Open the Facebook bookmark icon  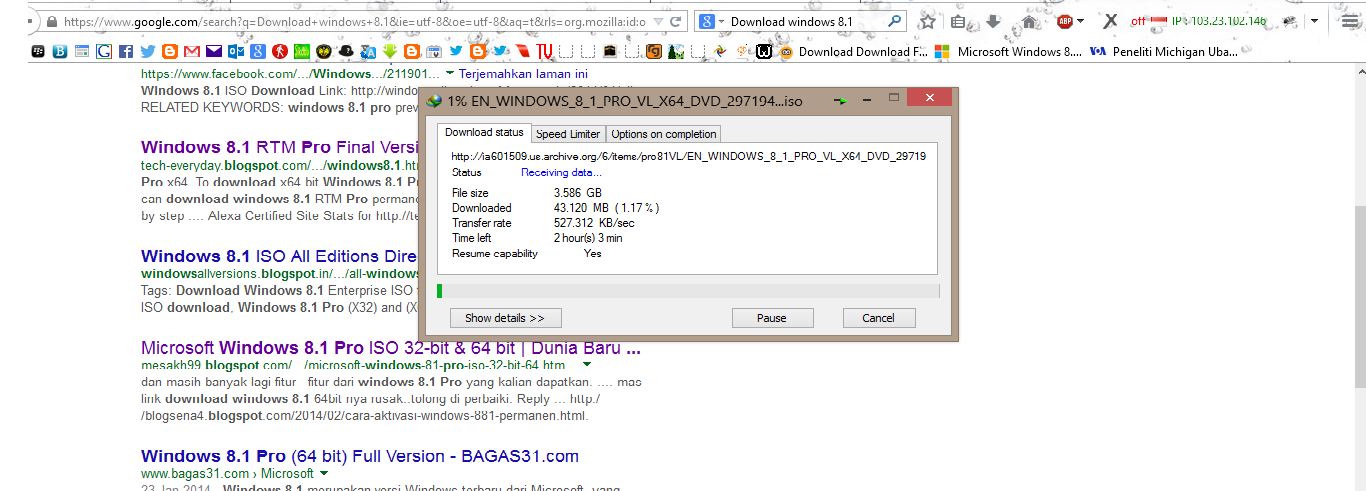[125, 51]
